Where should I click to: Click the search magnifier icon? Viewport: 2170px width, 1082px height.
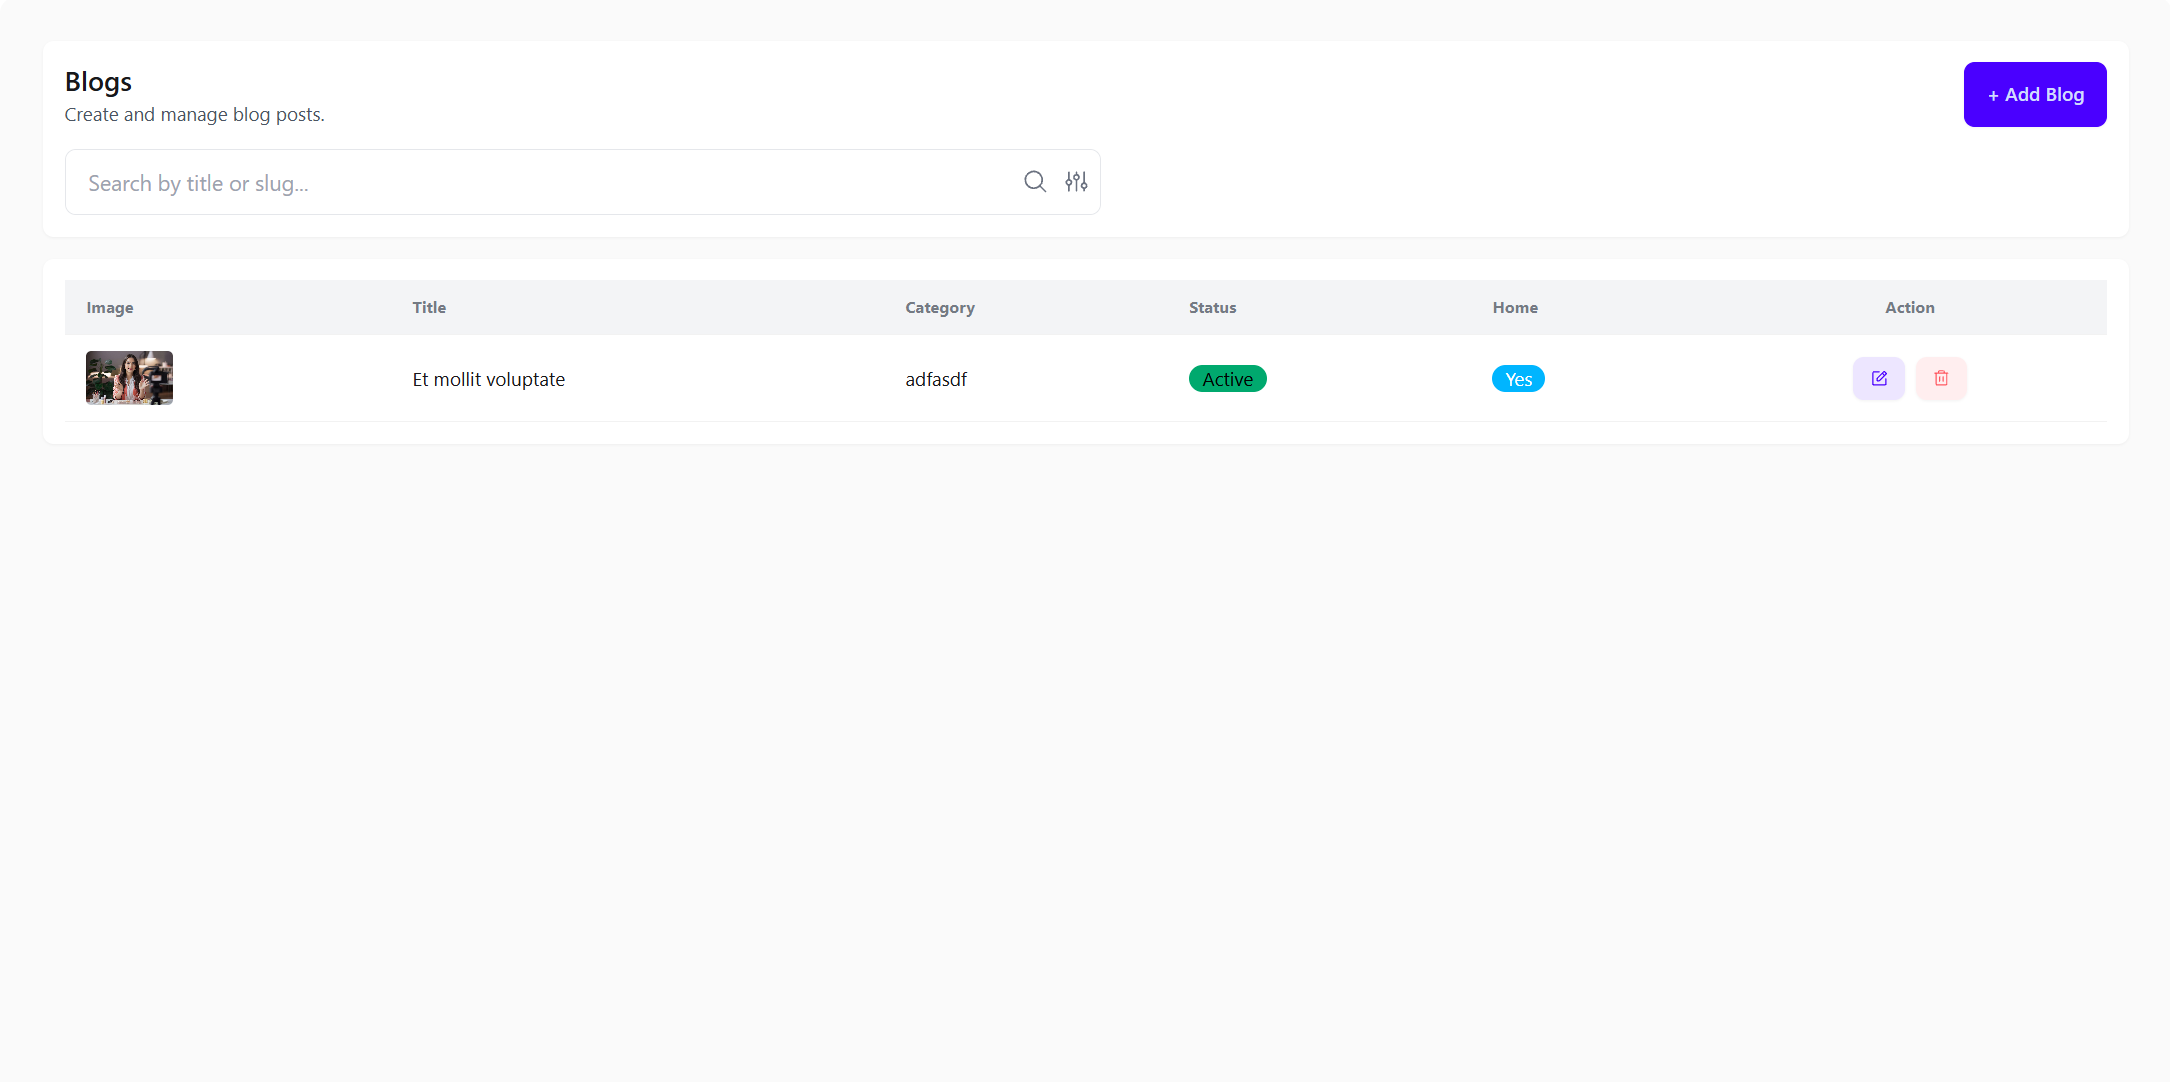click(x=1035, y=181)
